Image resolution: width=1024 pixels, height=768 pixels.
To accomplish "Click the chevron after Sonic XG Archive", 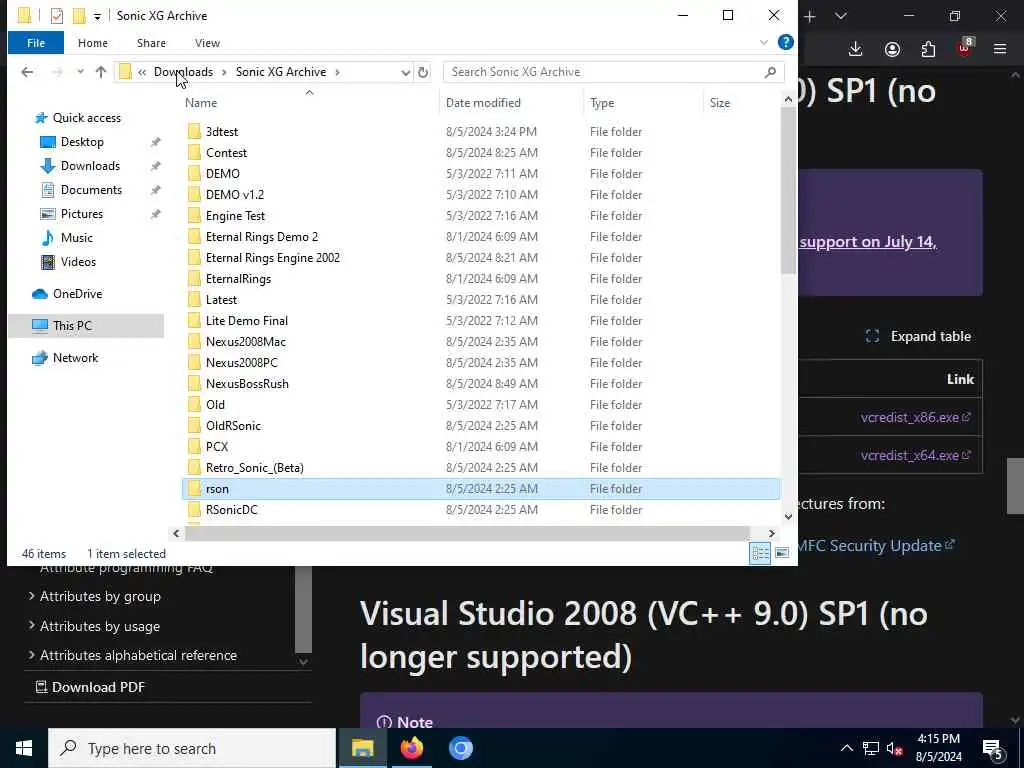I will (337, 72).
